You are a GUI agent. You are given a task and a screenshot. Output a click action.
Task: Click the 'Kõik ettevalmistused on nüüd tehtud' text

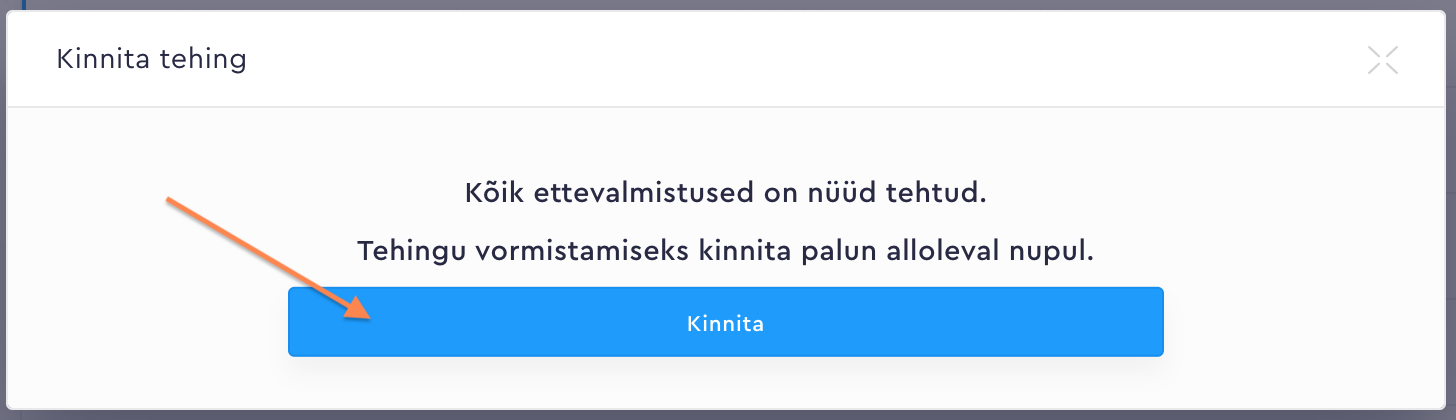coord(726,193)
